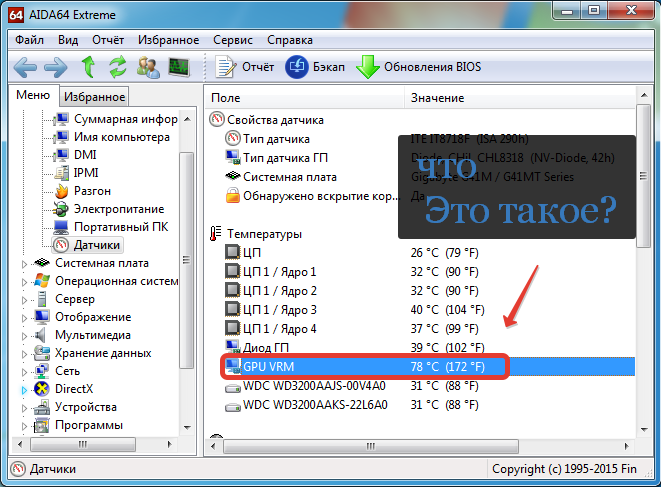The height and width of the screenshot is (487, 661).
Task: Open the monitor diagnostics icon in toolbar
Action: (x=179, y=67)
